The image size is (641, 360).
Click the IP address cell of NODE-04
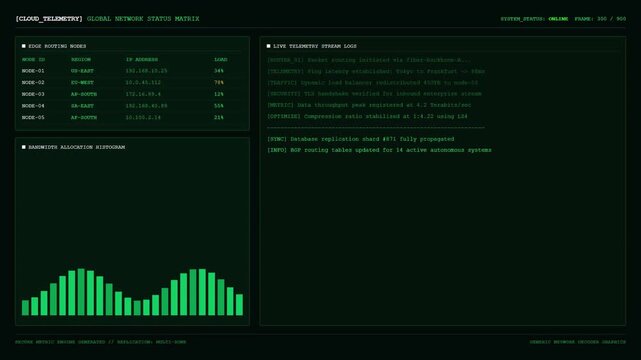click(146, 106)
